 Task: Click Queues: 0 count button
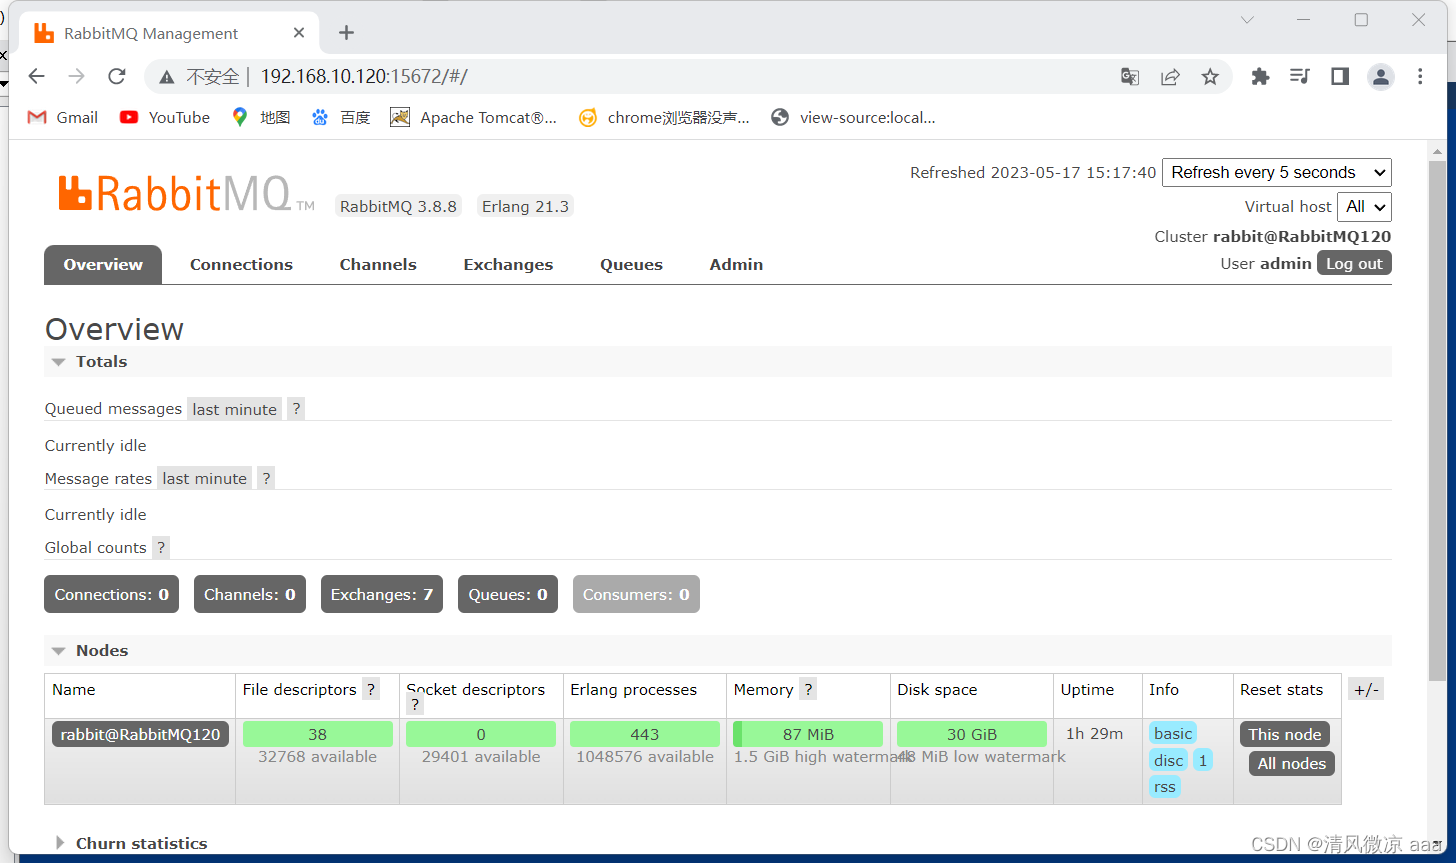pyautogui.click(x=508, y=594)
